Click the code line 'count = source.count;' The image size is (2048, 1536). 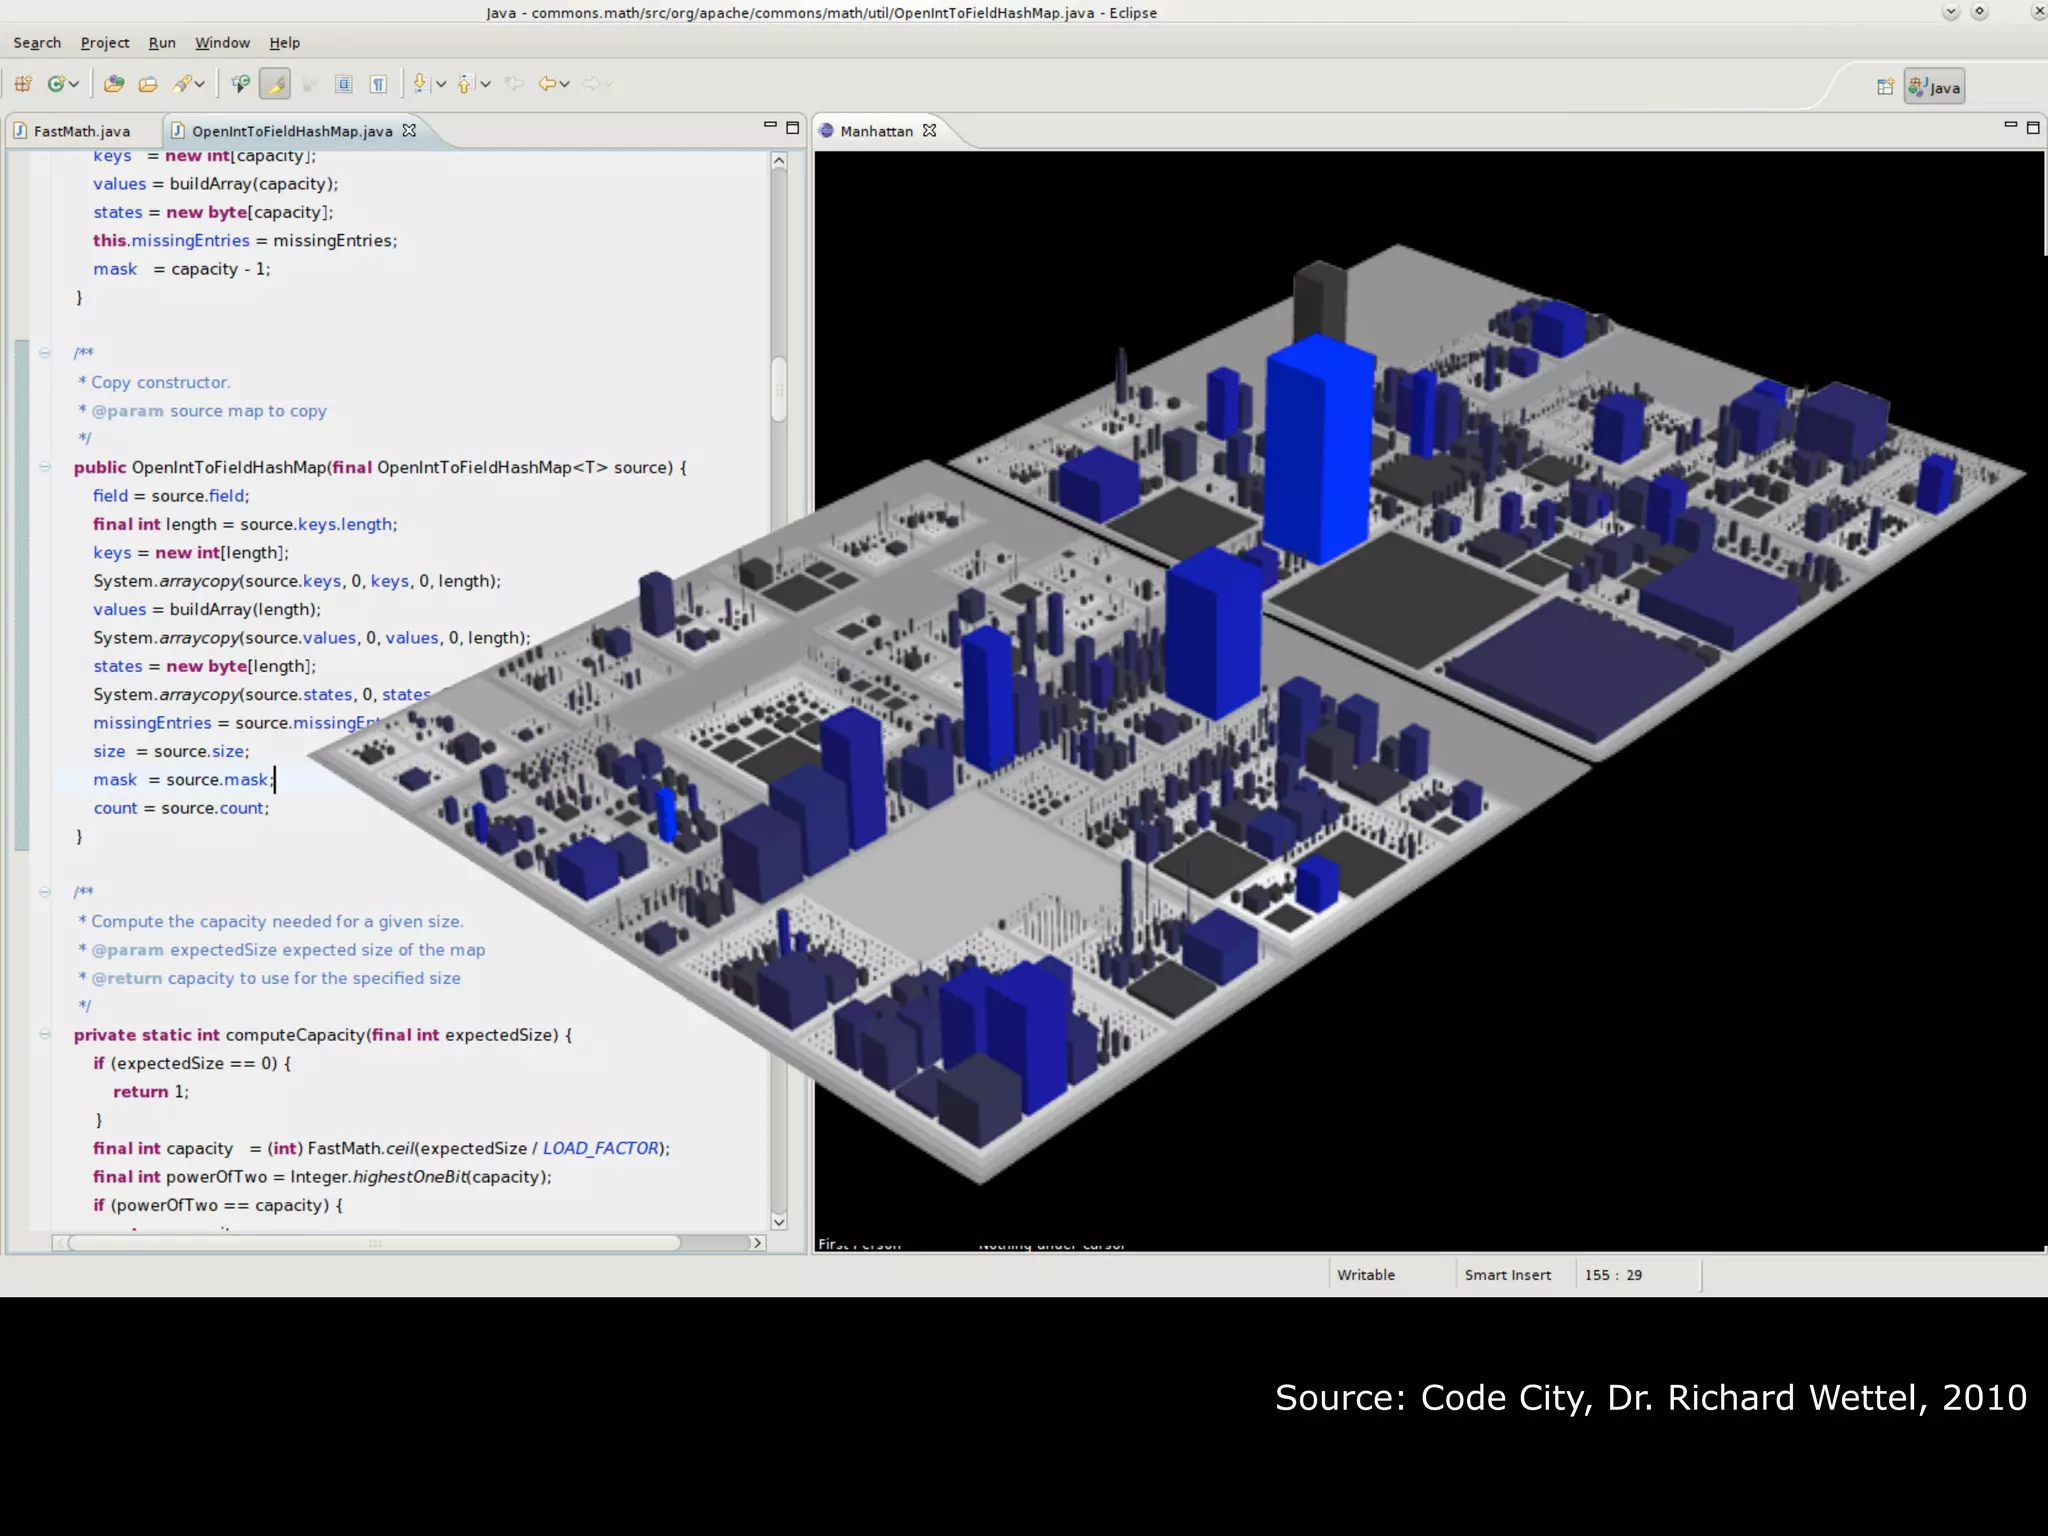[181, 808]
